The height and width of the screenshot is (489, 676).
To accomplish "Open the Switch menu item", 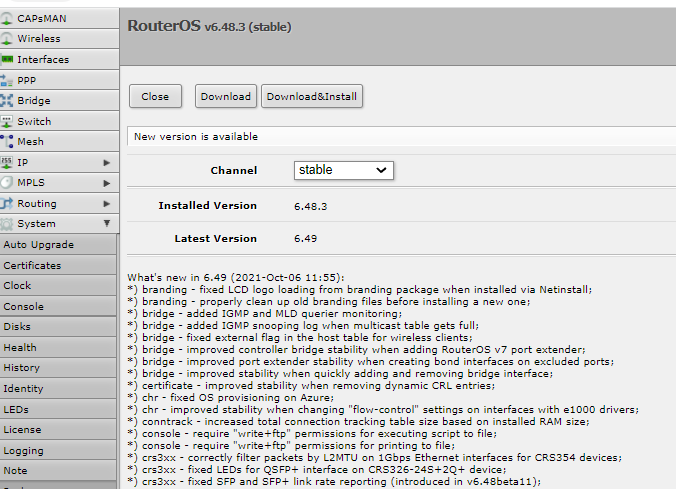I will click(59, 121).
